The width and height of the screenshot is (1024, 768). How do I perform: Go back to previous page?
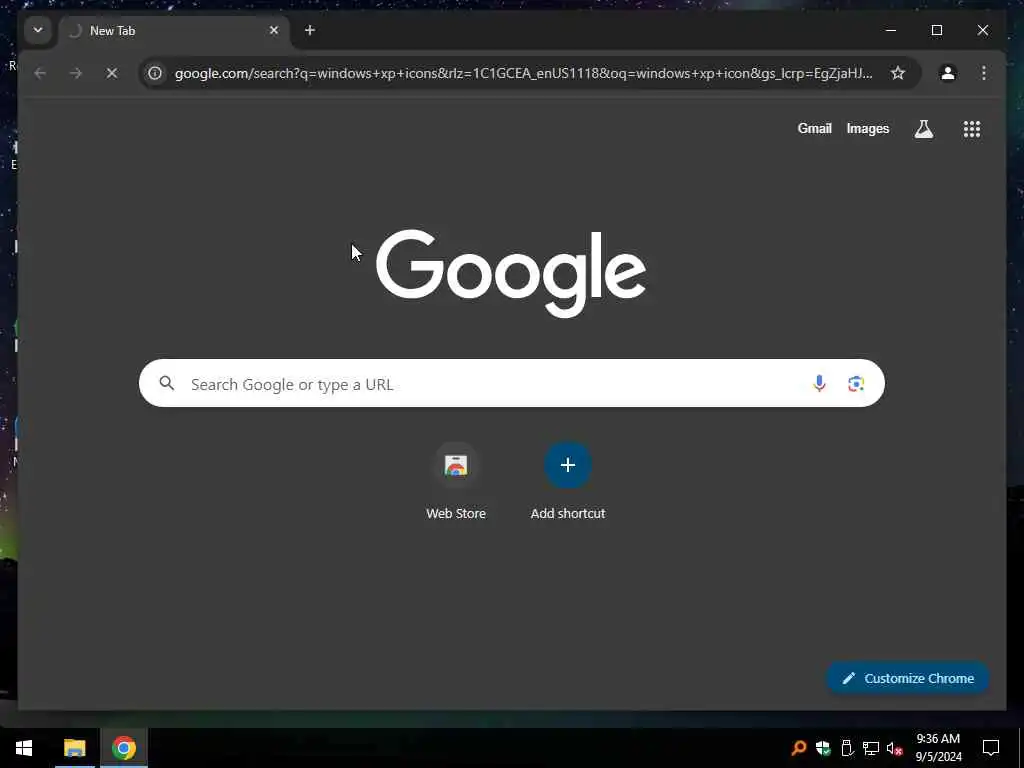pyautogui.click(x=40, y=73)
